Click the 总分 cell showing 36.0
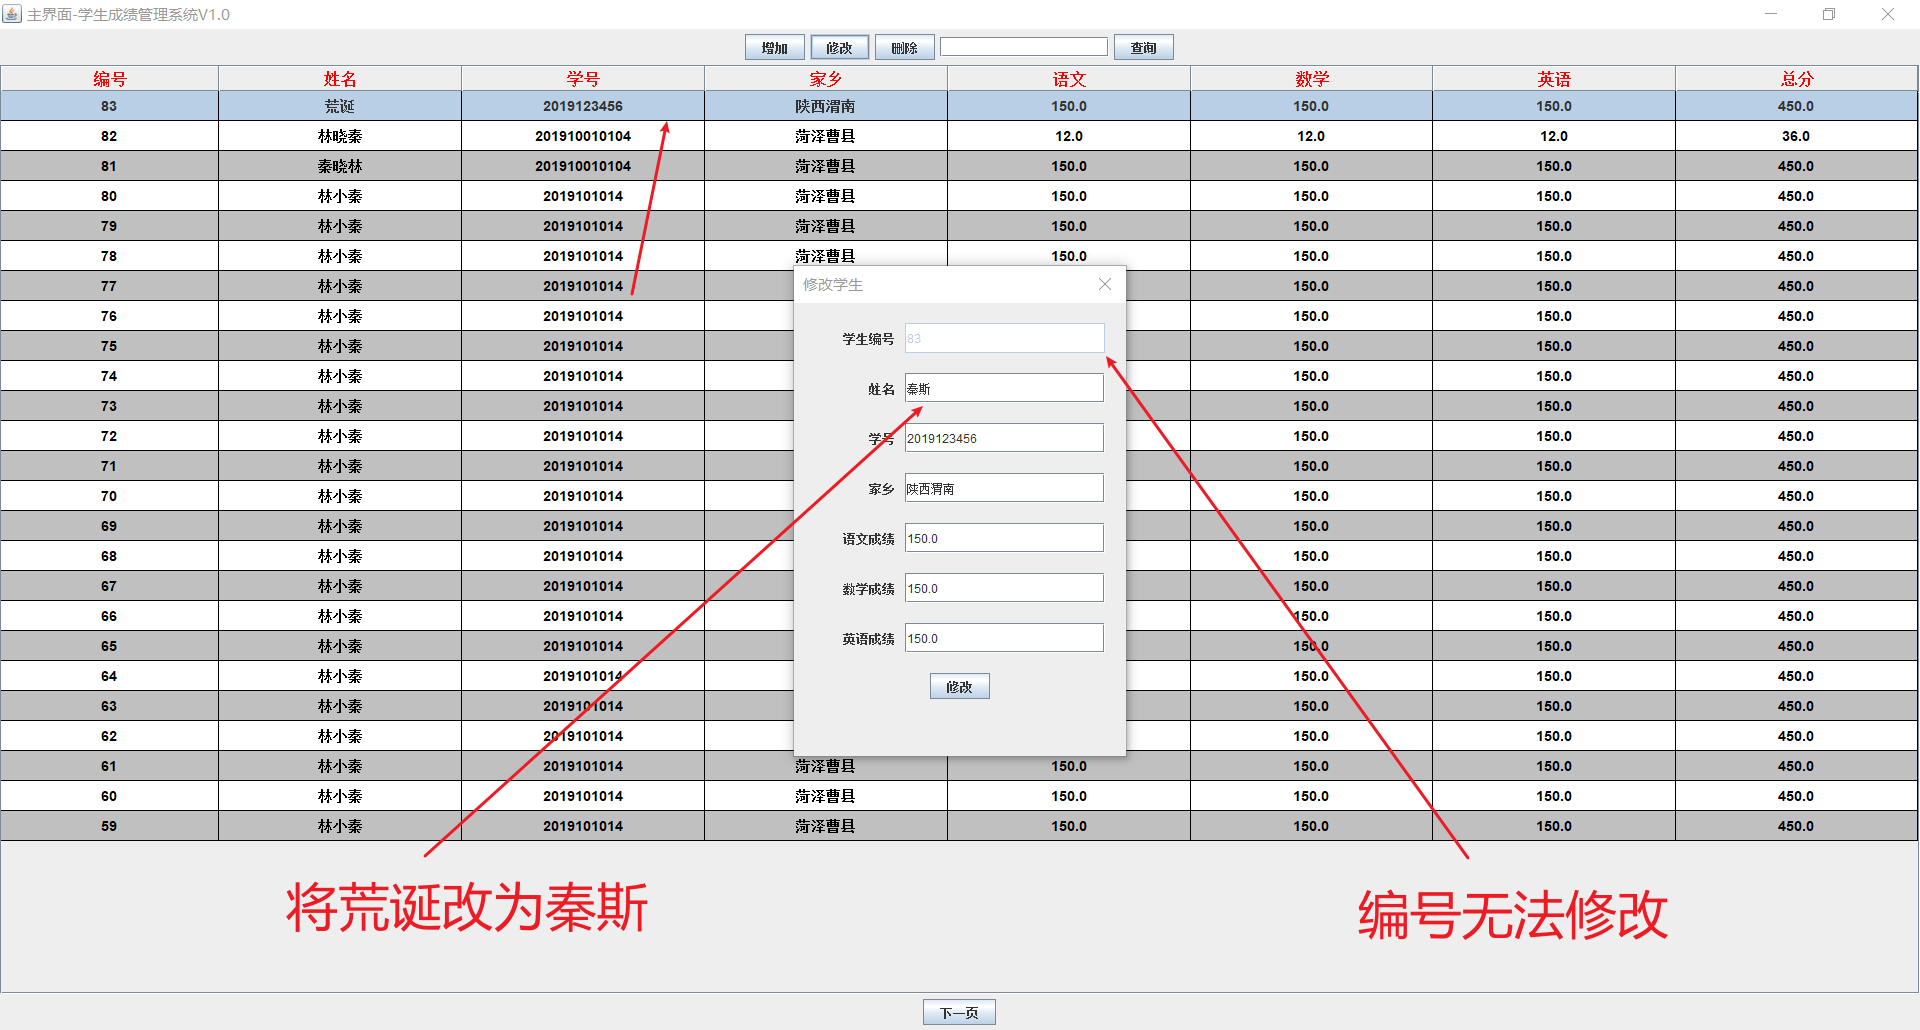Screen dimensions: 1920x1030 [1796, 136]
